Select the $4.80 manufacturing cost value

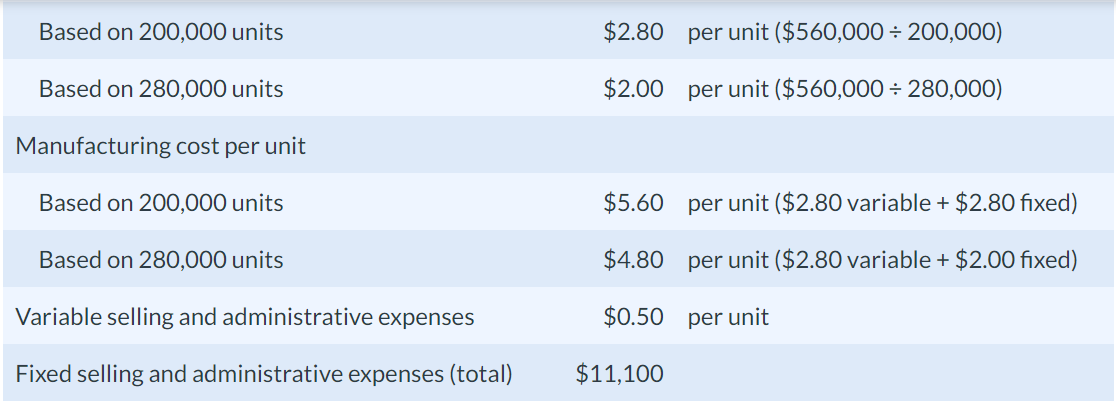[633, 260]
